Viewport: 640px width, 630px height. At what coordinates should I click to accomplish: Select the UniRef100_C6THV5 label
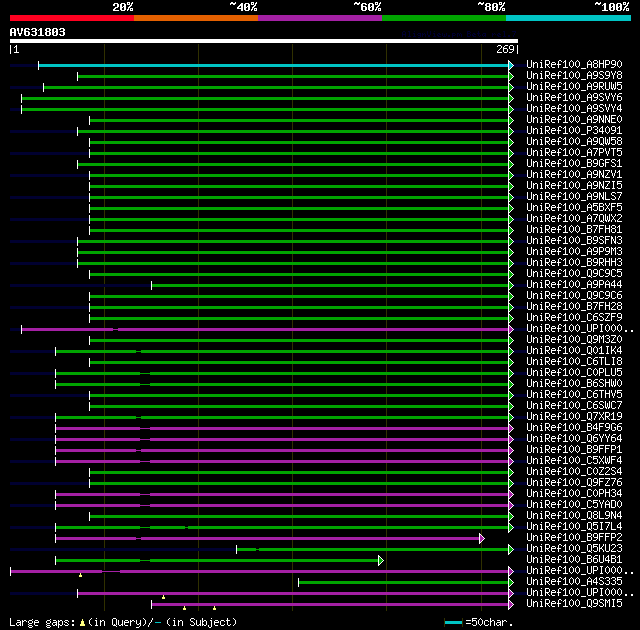coord(574,395)
